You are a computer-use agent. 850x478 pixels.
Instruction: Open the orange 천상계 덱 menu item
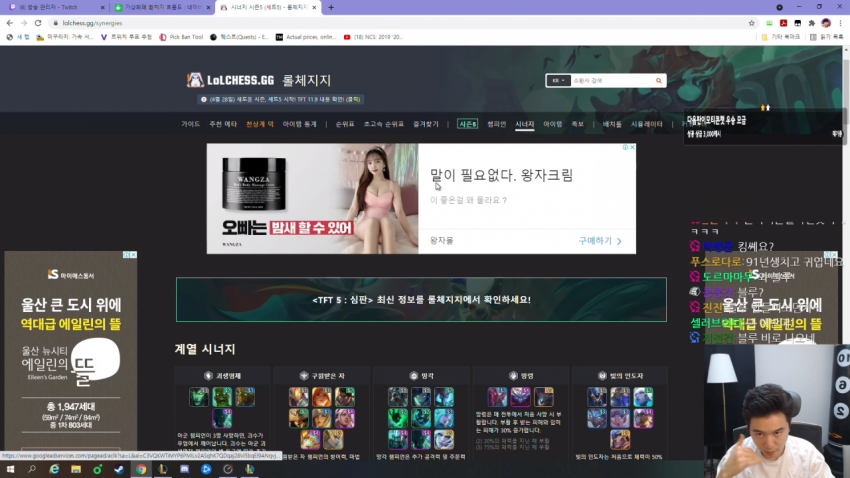point(260,124)
